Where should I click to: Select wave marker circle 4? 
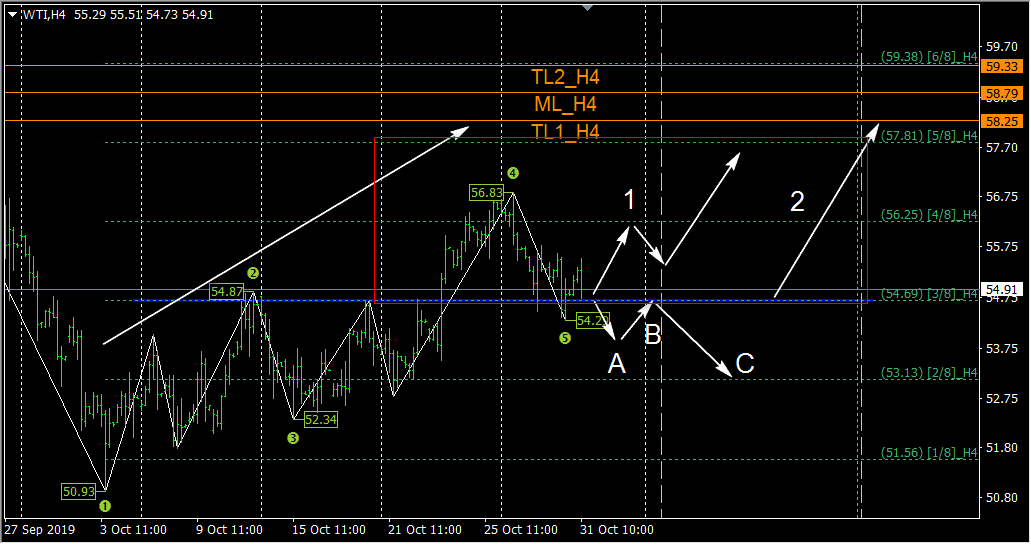513,173
